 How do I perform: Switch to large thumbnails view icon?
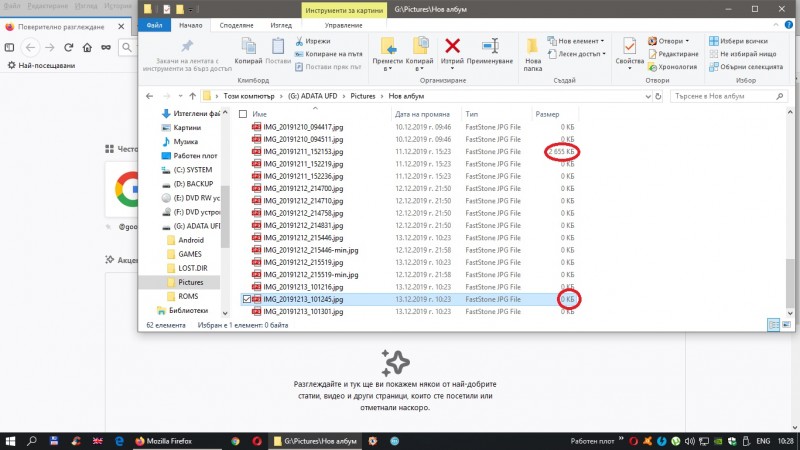pyautogui.click(x=786, y=325)
